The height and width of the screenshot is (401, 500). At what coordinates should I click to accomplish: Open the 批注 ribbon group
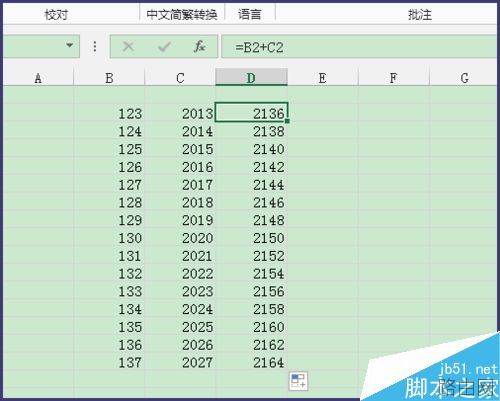coord(420,15)
